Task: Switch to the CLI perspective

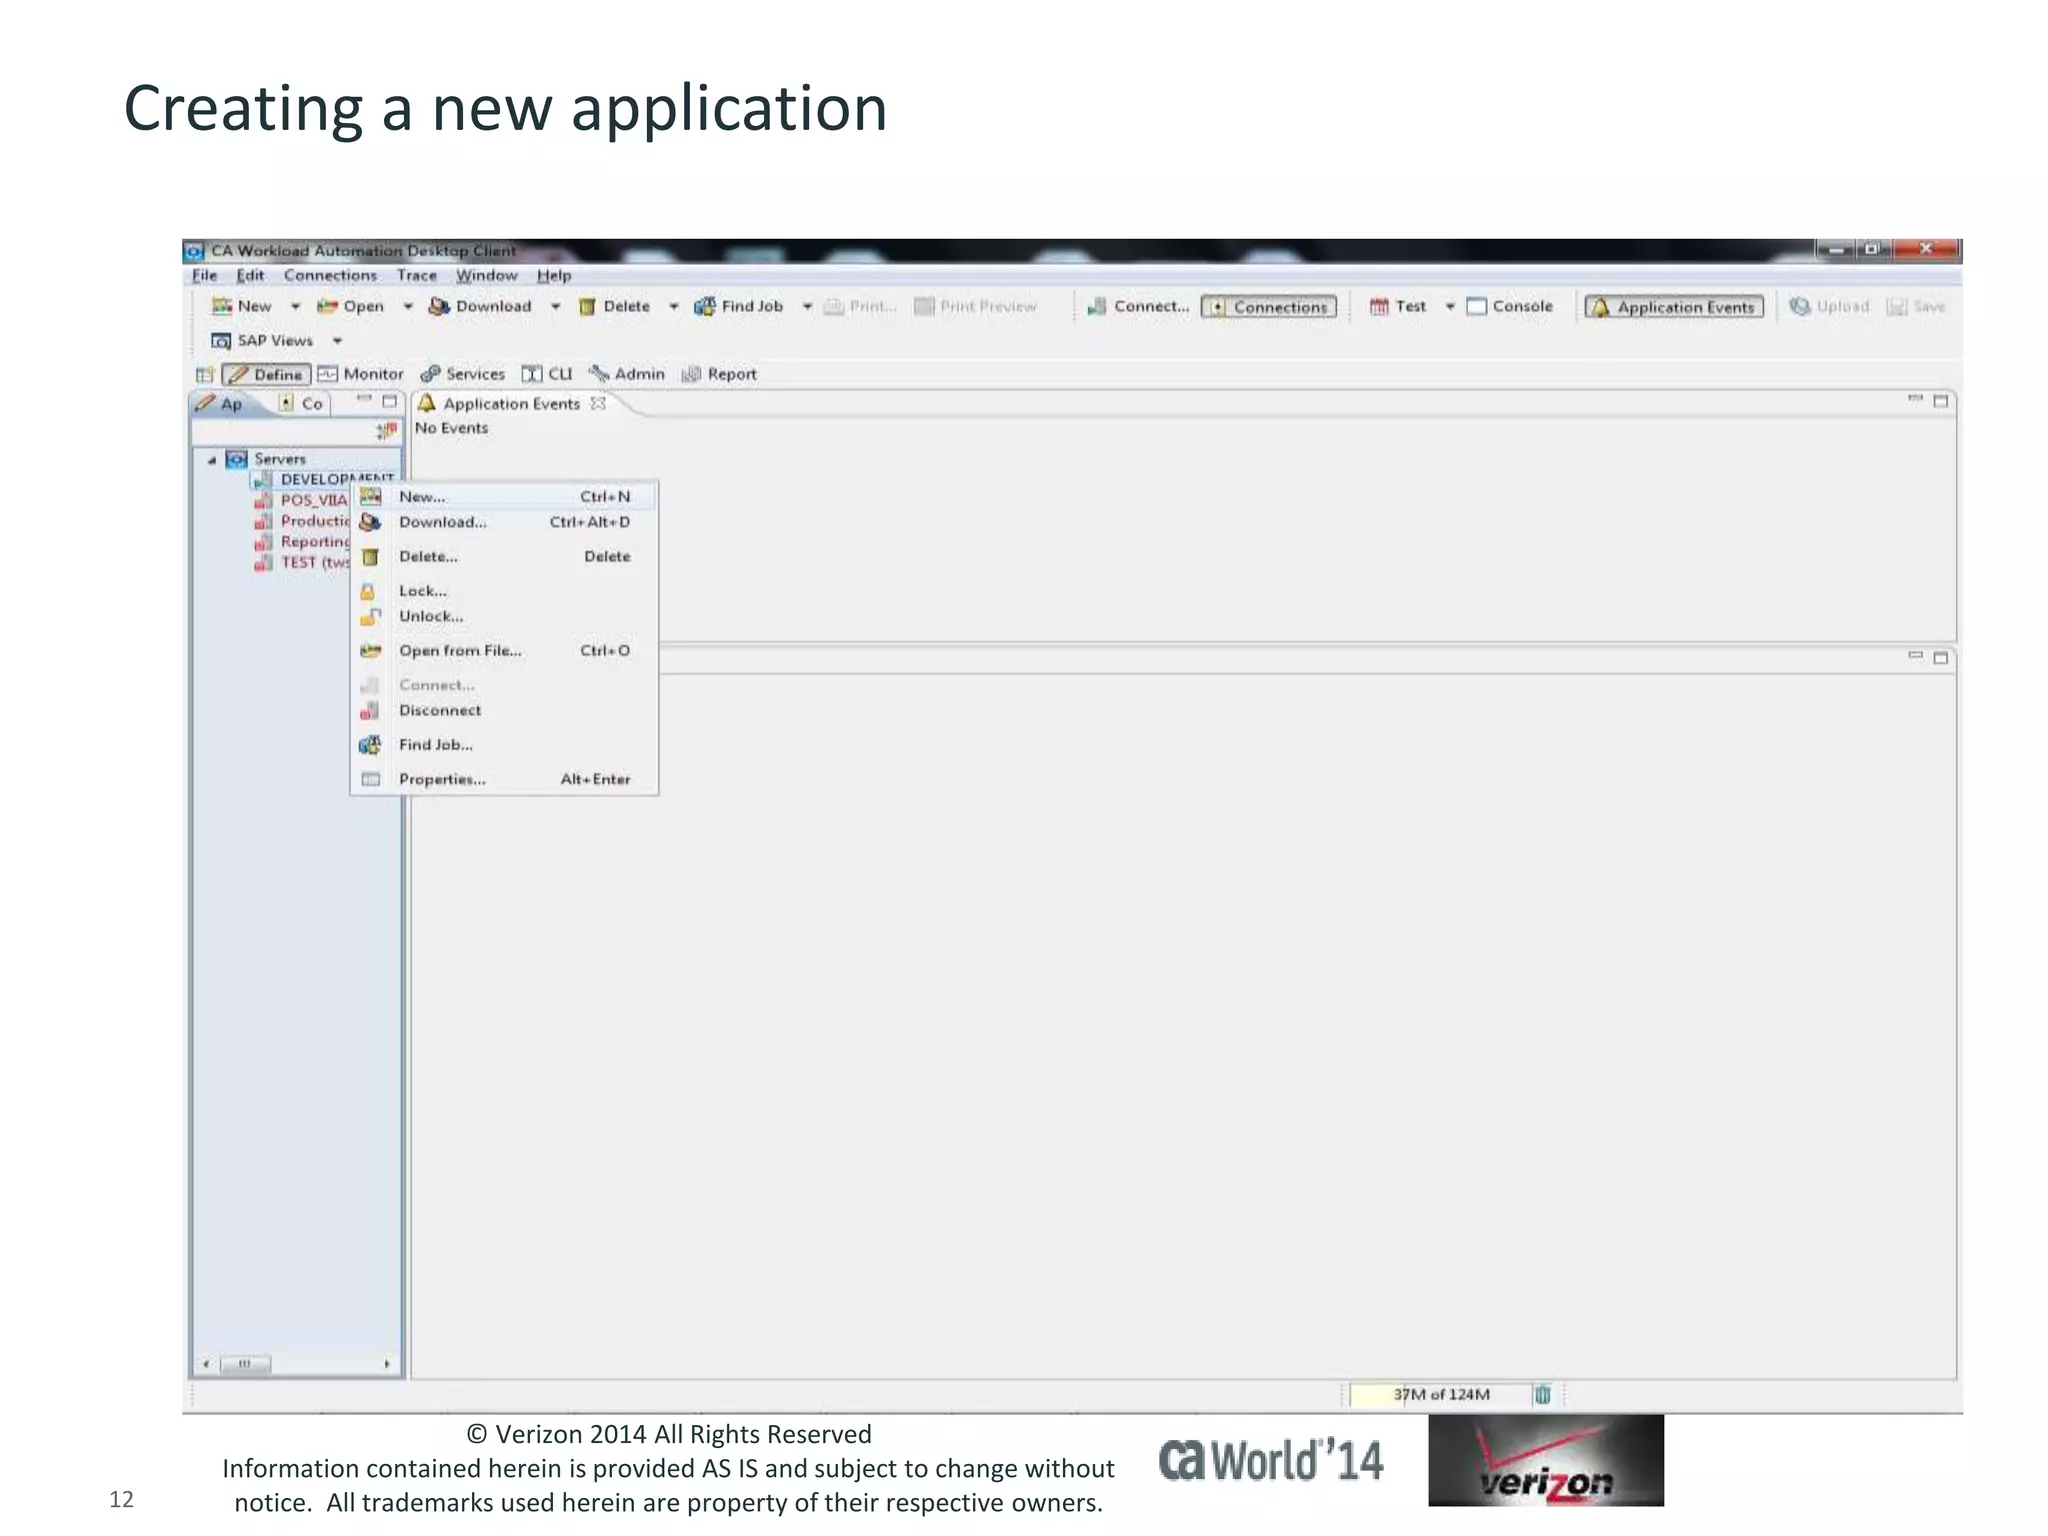Action: pyautogui.click(x=547, y=374)
